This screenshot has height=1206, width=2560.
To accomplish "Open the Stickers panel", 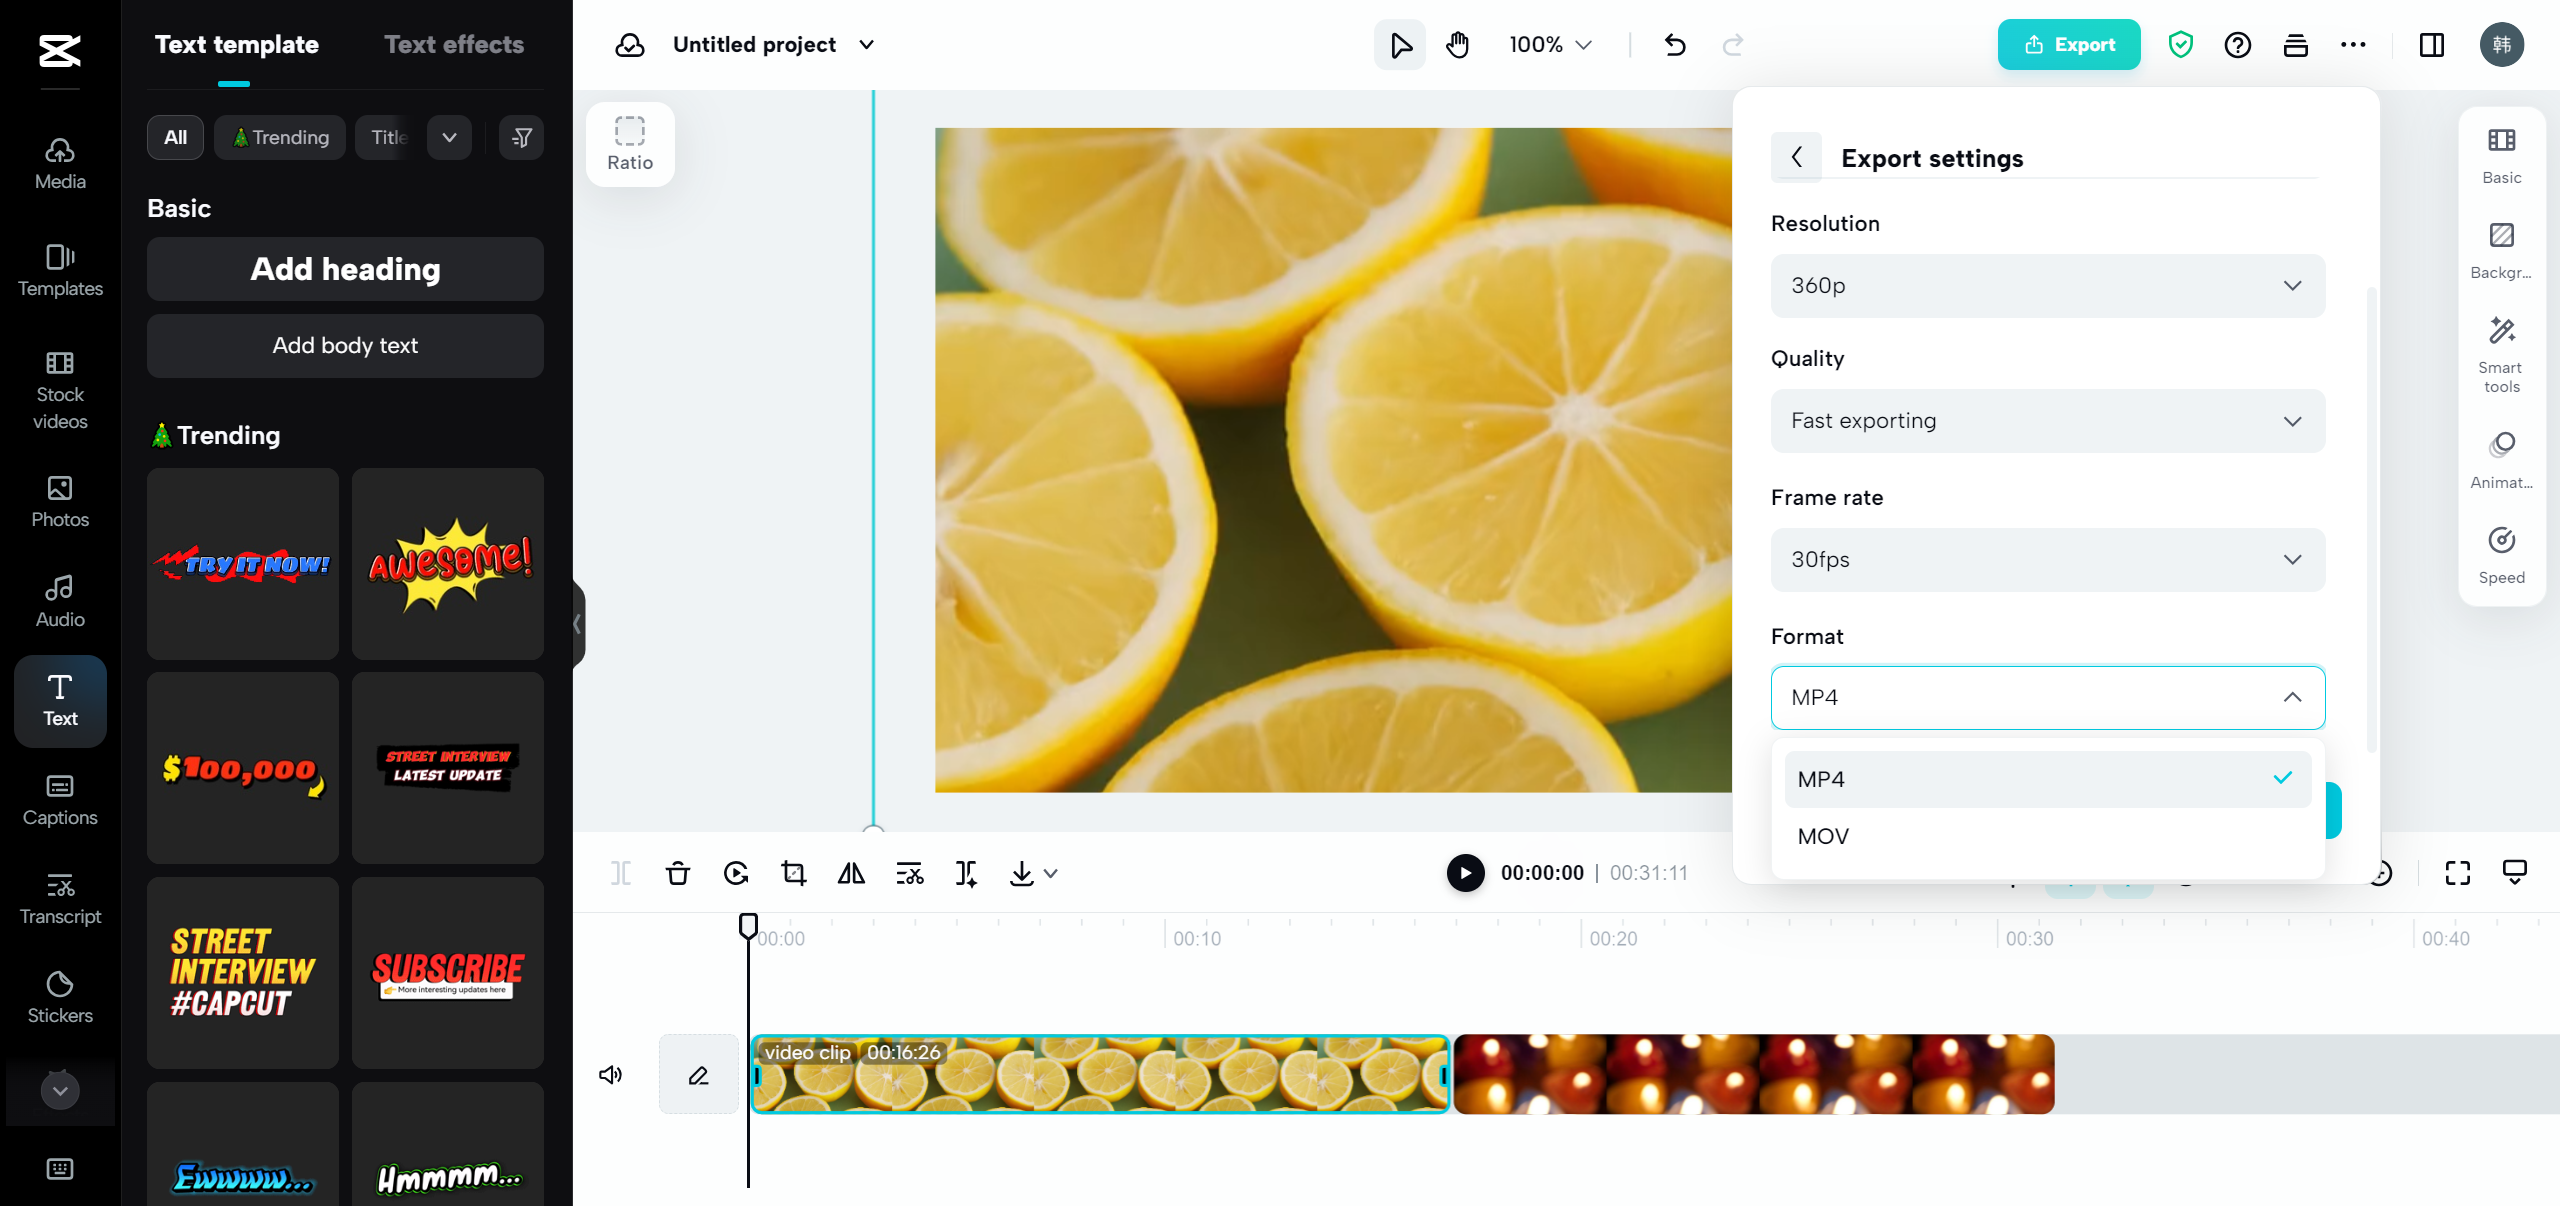I will pyautogui.click(x=60, y=996).
